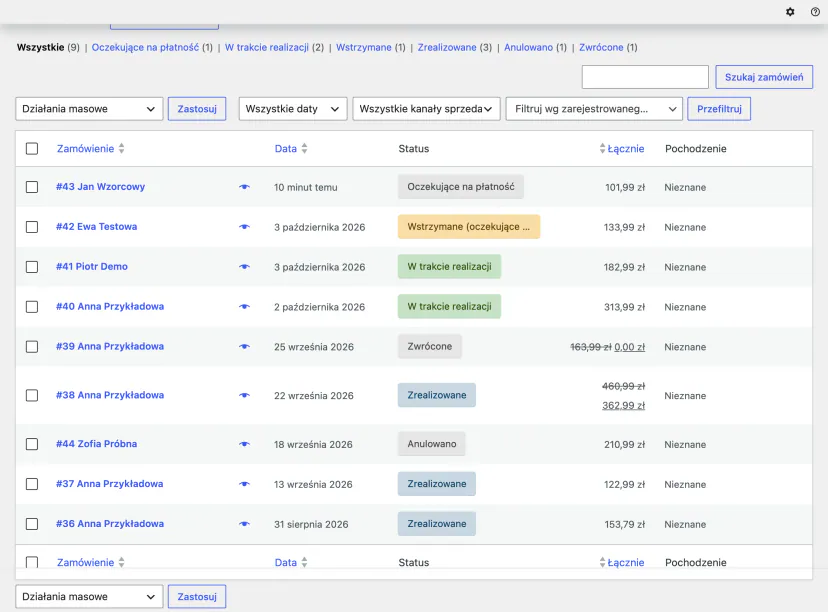Image resolution: width=828 pixels, height=612 pixels.
Task: Mark checkbox for order #44 Zofia Próbna
Action: (32, 444)
